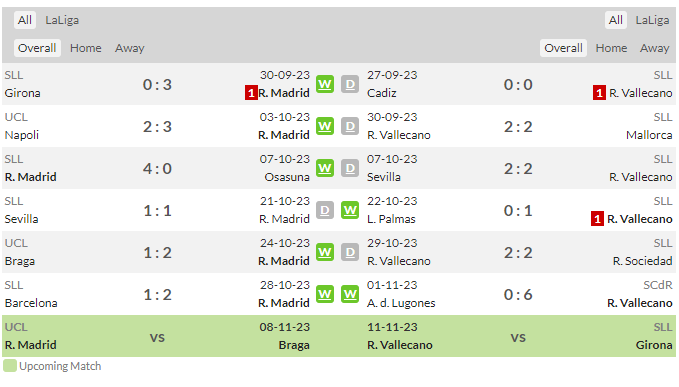Click red card icon in Cadiz row

pos(599,93)
